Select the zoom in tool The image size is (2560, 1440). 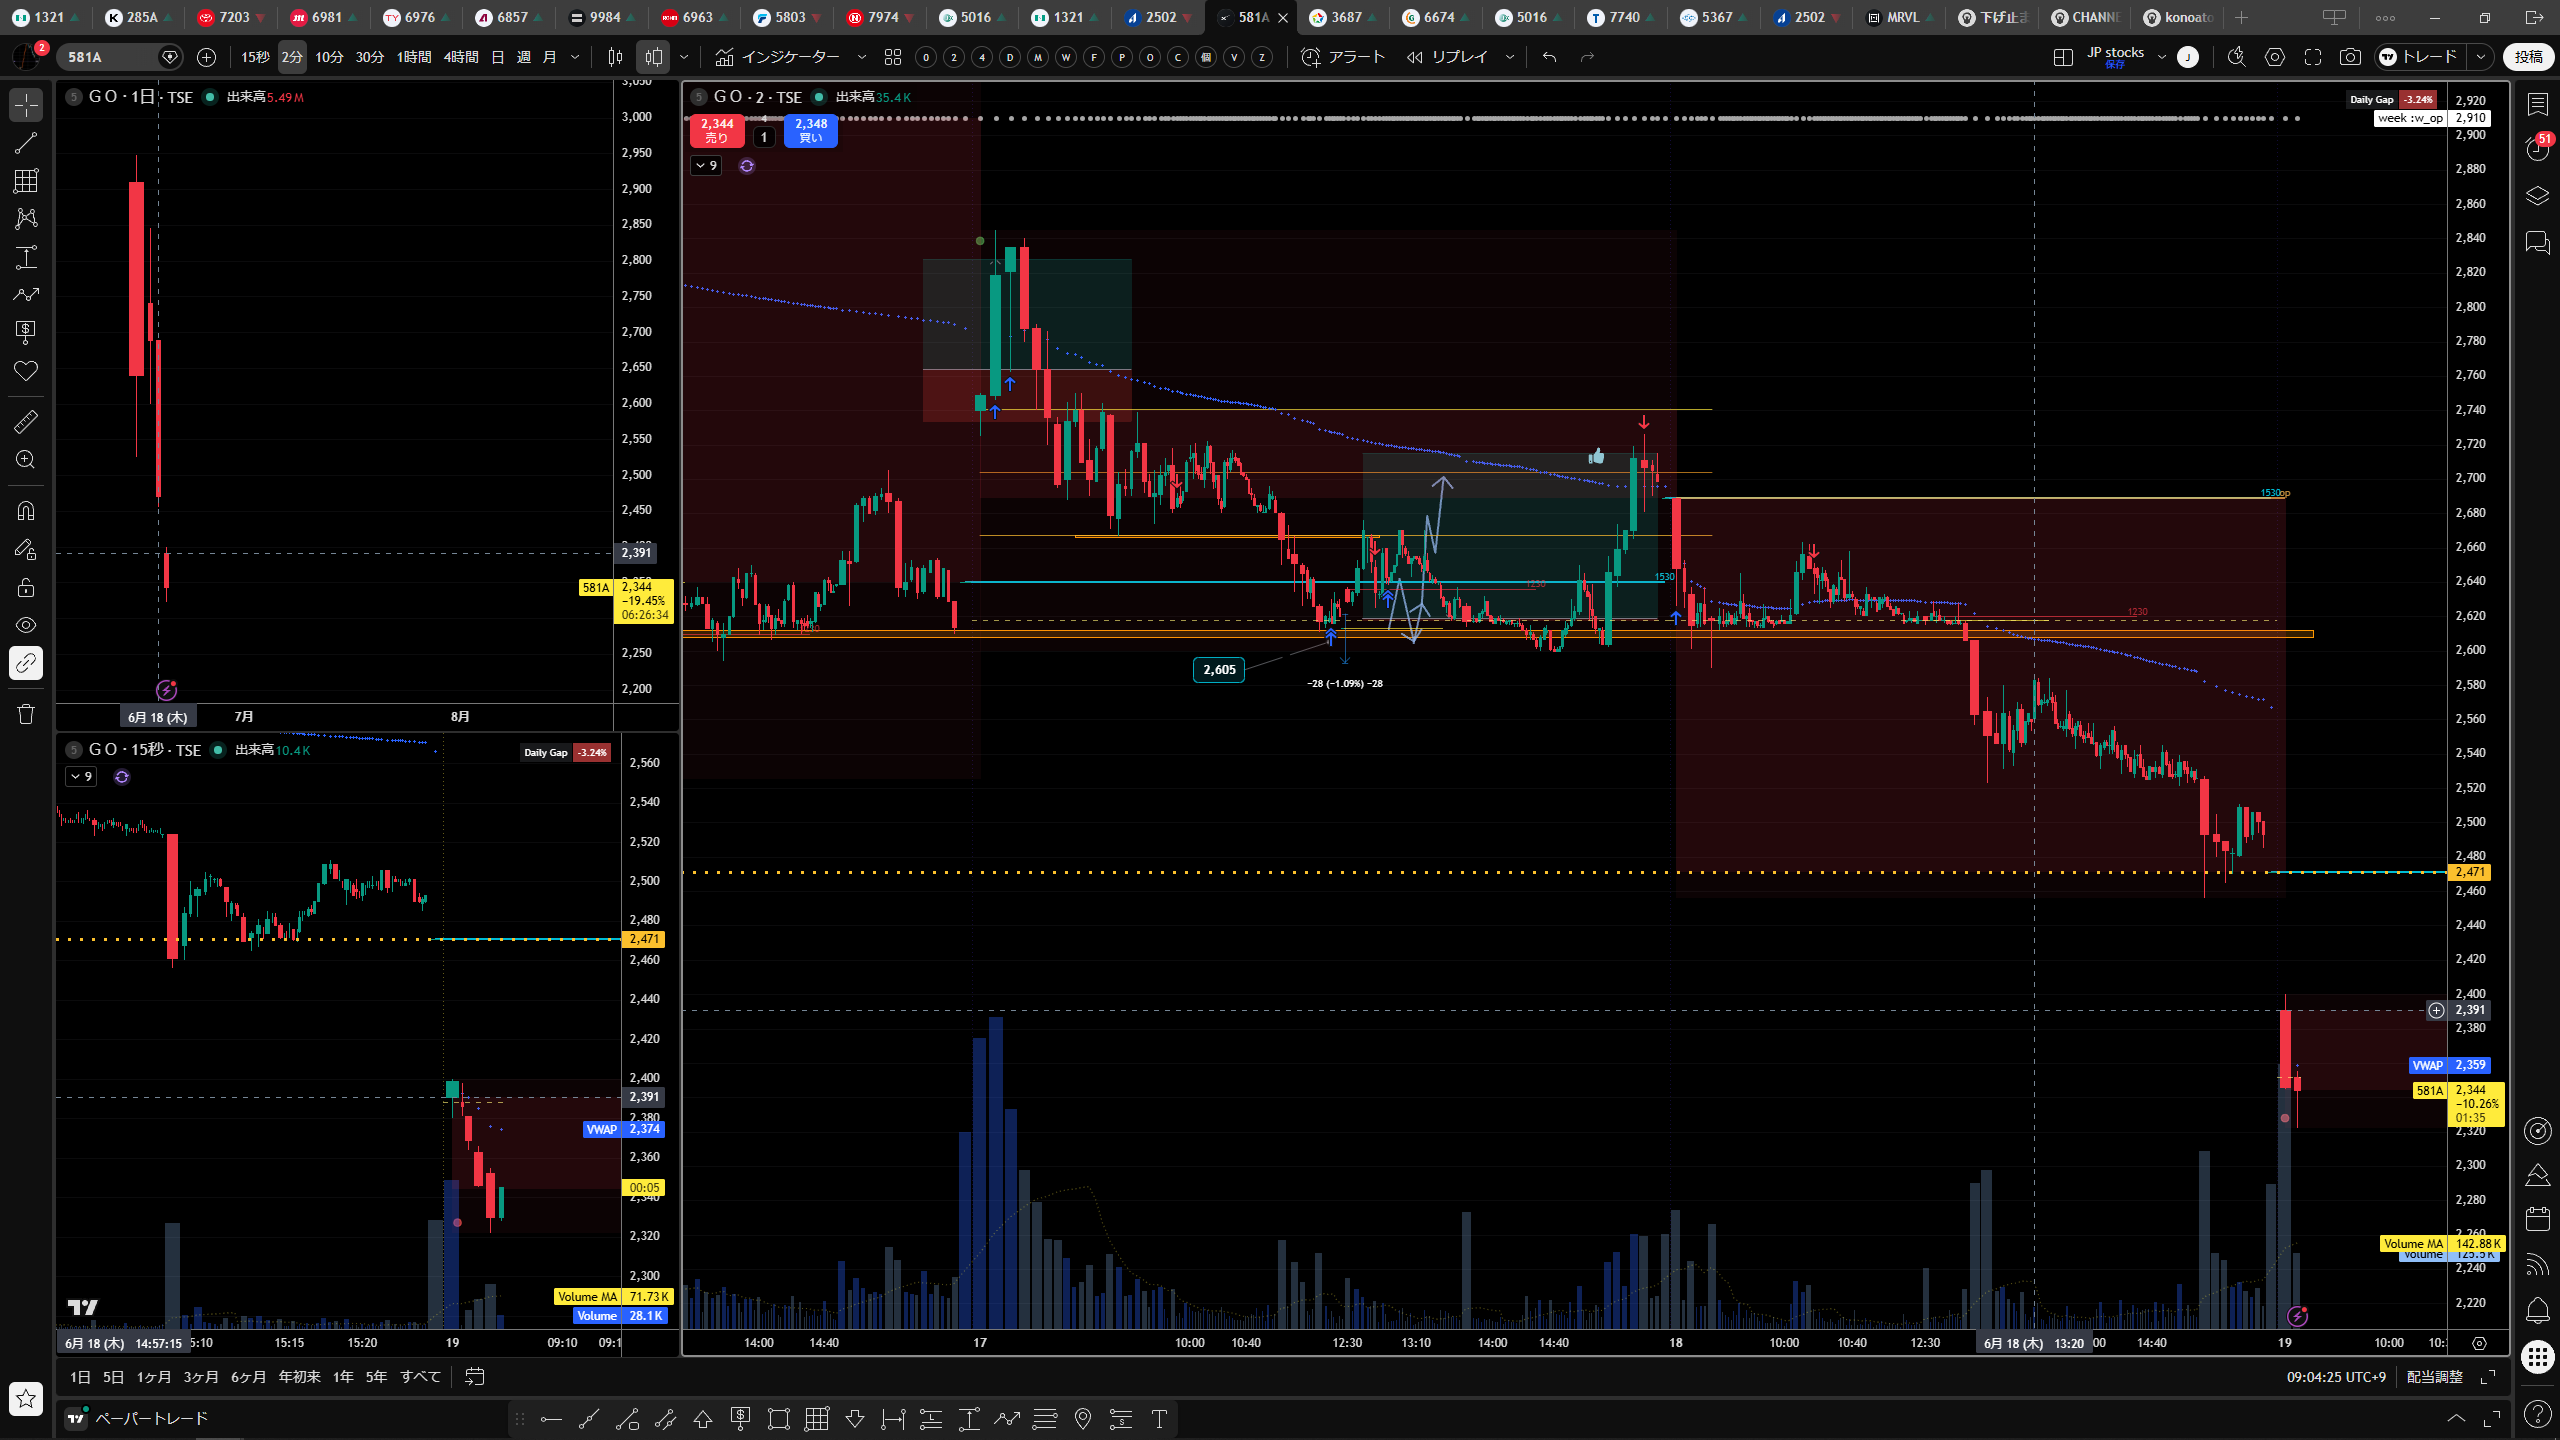(26, 460)
